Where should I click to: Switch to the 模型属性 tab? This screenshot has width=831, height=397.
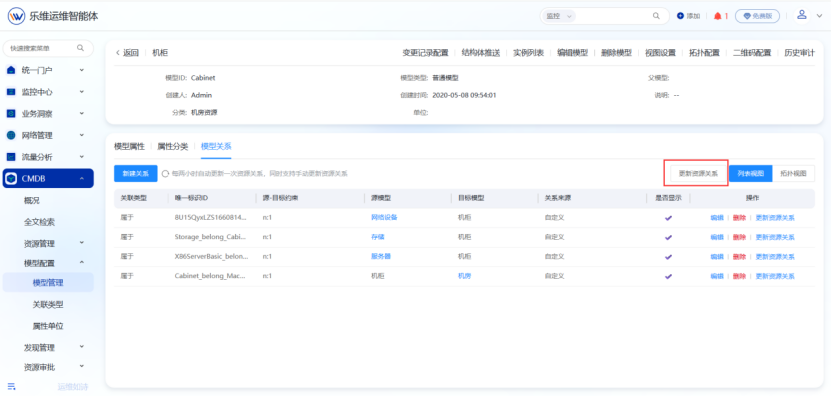coord(129,147)
